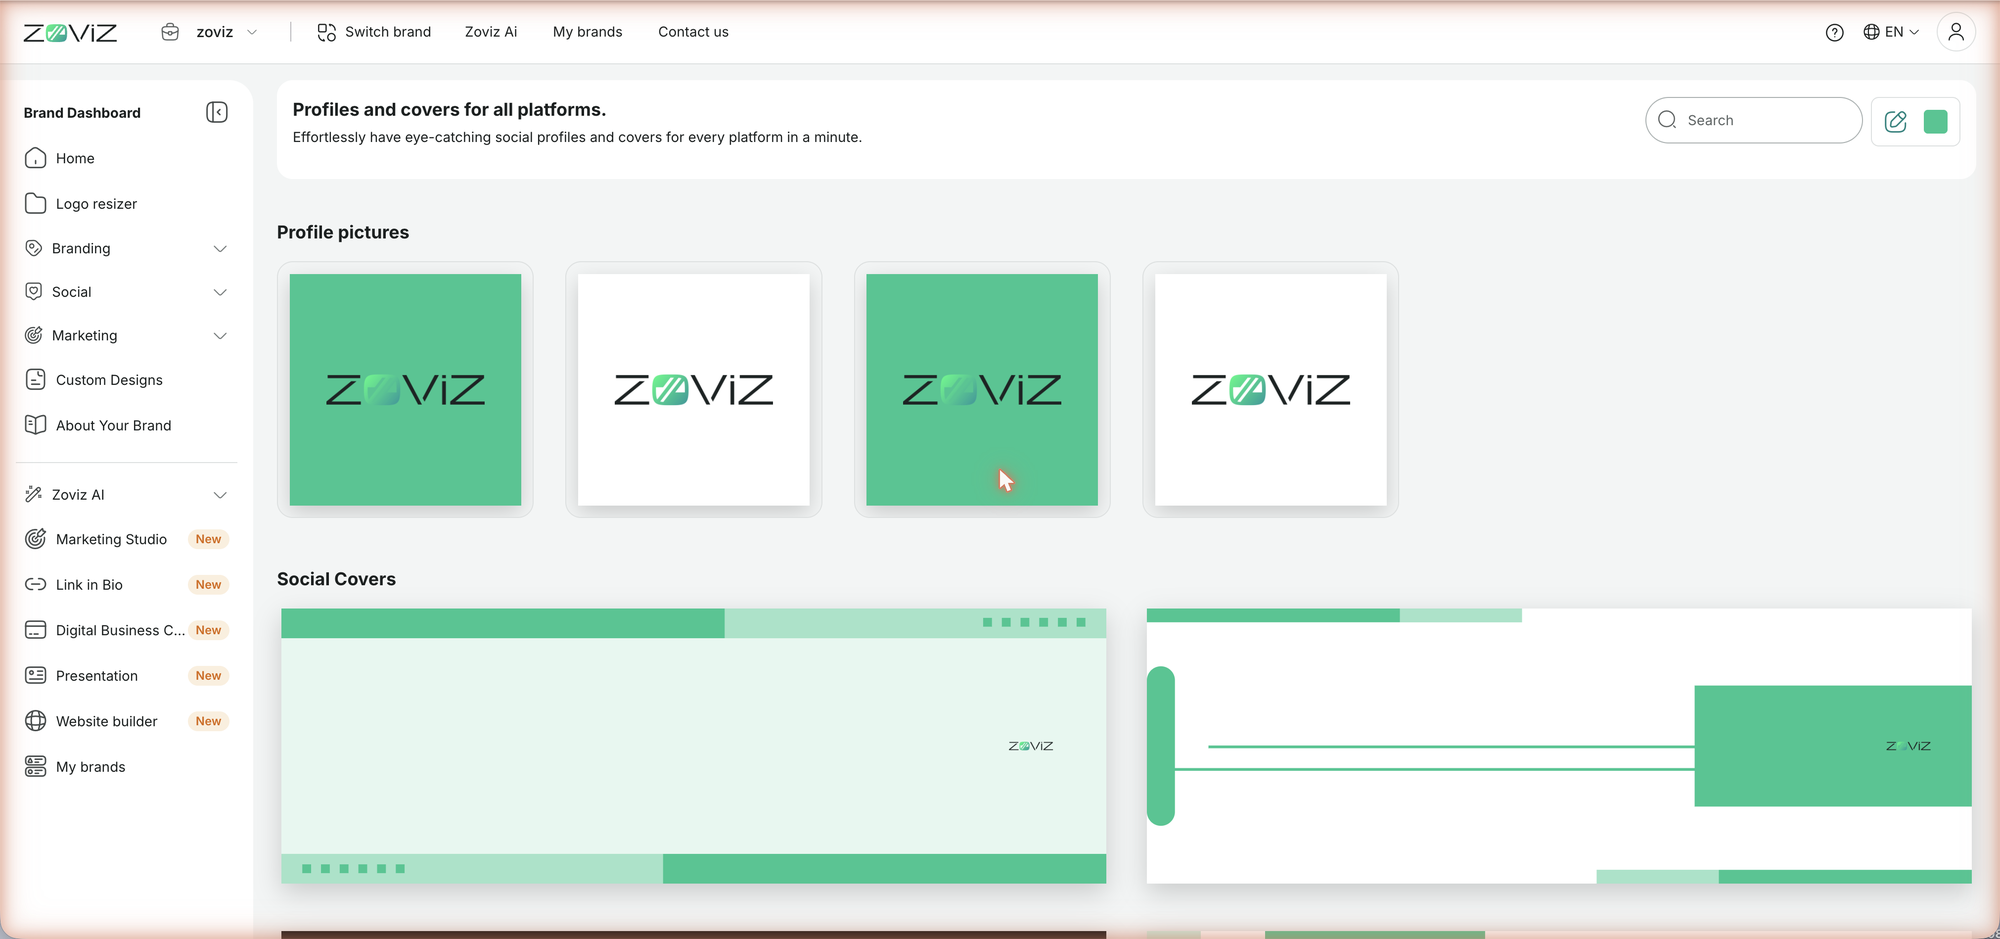Select second green profile picture

982,390
